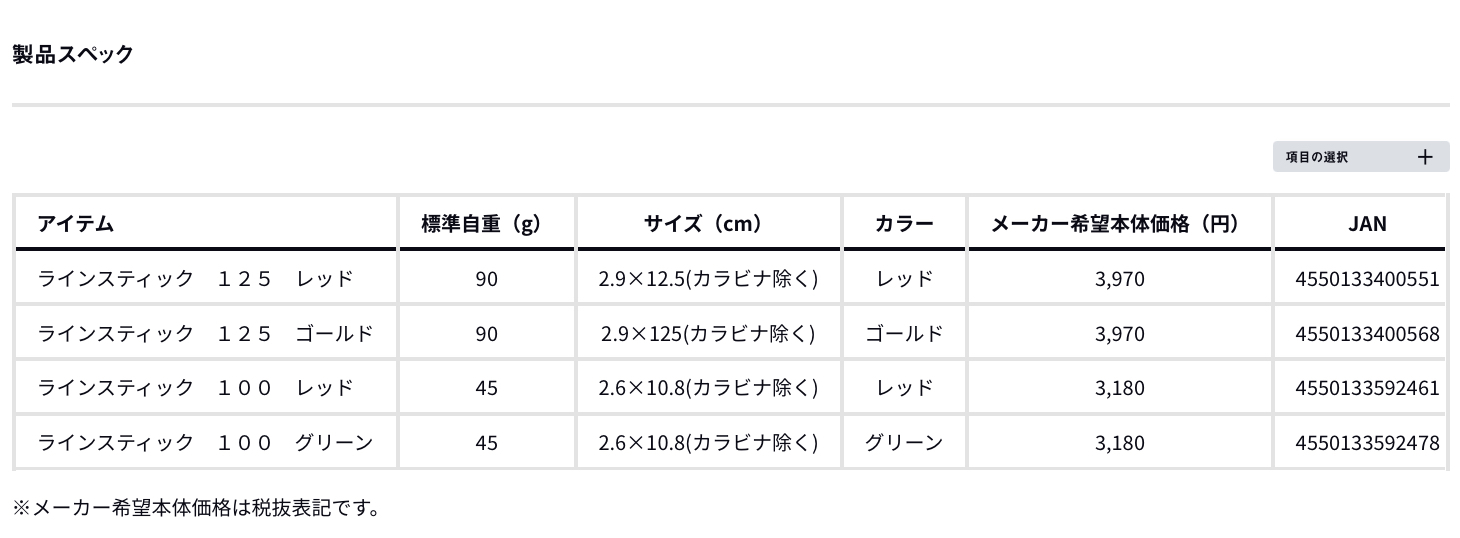1460x538 pixels.
Task: Click the 標準自重（g） column header
Action: pyautogui.click(x=486, y=224)
